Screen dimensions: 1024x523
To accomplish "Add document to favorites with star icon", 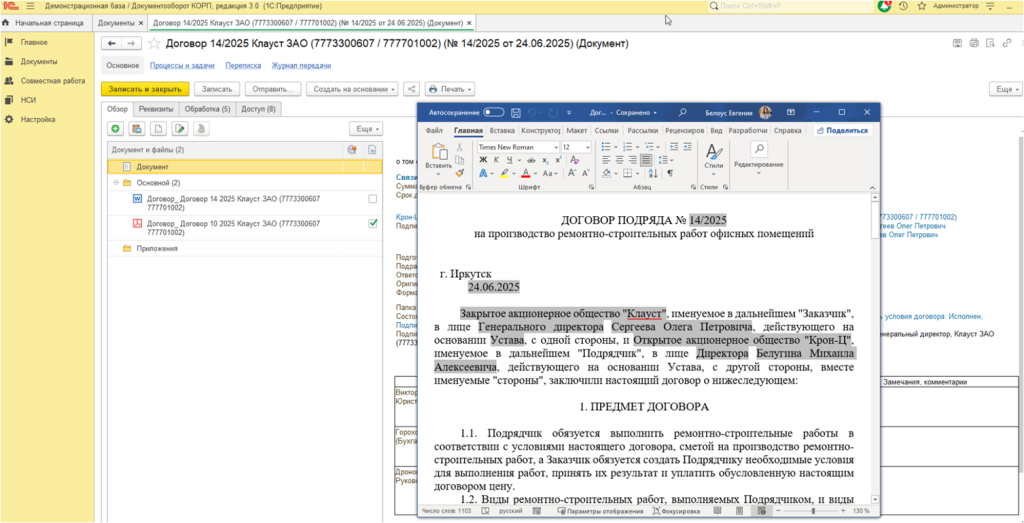I will [154, 44].
